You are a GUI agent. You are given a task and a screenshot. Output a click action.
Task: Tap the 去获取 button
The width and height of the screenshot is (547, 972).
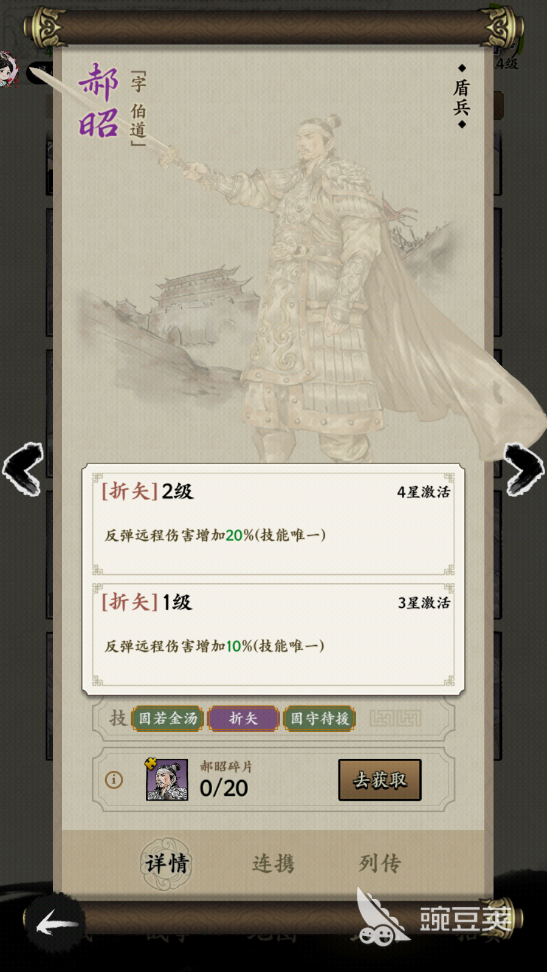(x=380, y=780)
